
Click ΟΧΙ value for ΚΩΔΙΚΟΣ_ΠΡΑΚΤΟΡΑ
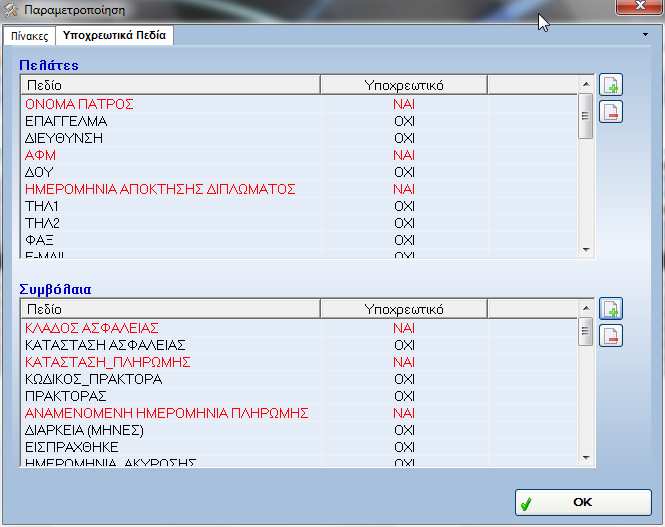(x=404, y=379)
